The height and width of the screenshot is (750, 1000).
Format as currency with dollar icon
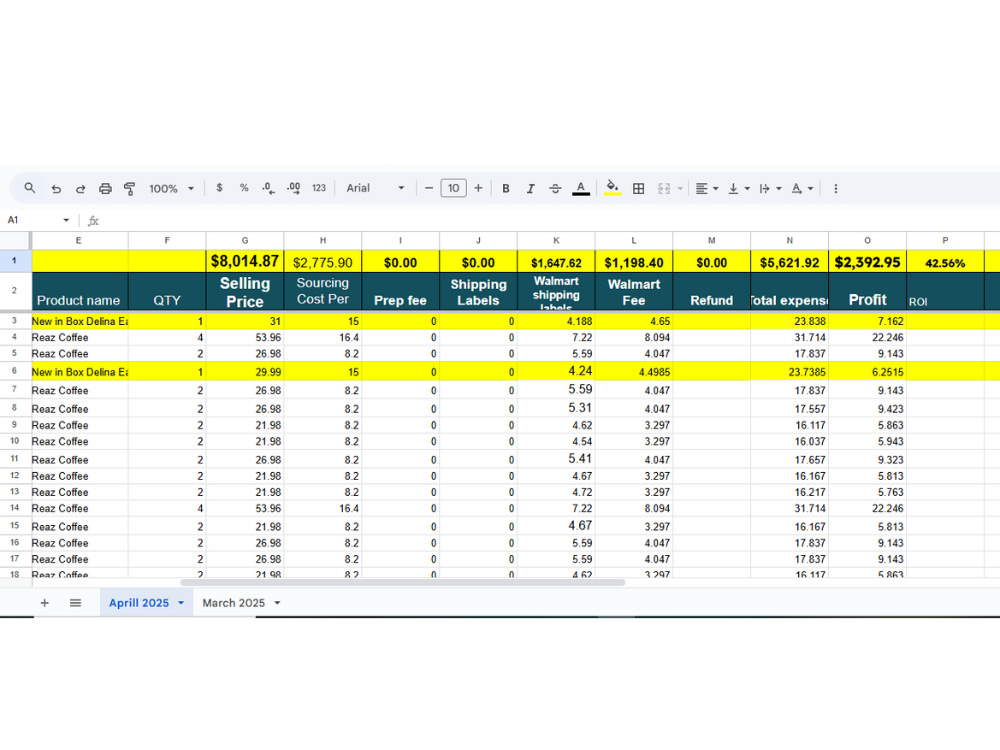point(219,188)
